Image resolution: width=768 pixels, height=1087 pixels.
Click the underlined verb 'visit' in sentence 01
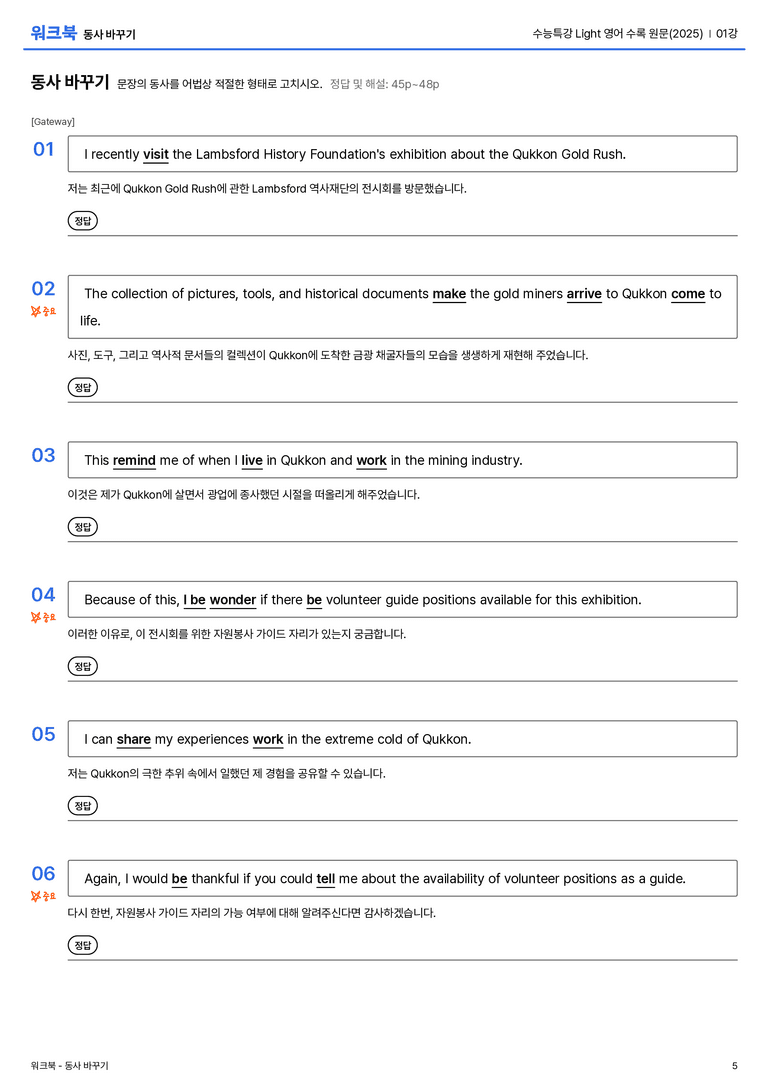click(x=156, y=155)
